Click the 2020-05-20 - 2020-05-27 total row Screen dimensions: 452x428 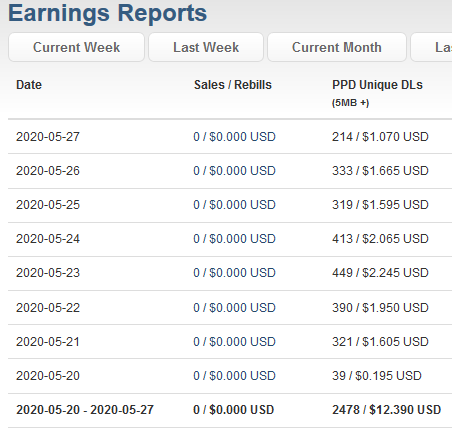point(230,410)
